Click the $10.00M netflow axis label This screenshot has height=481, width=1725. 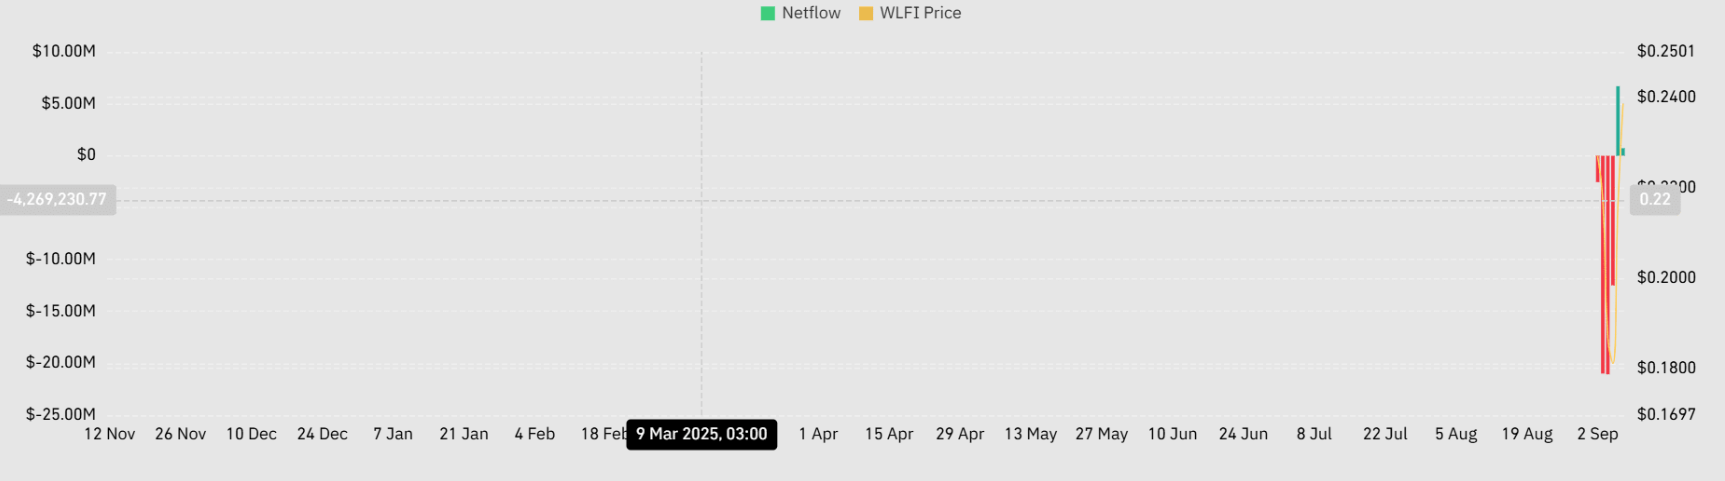(x=64, y=51)
